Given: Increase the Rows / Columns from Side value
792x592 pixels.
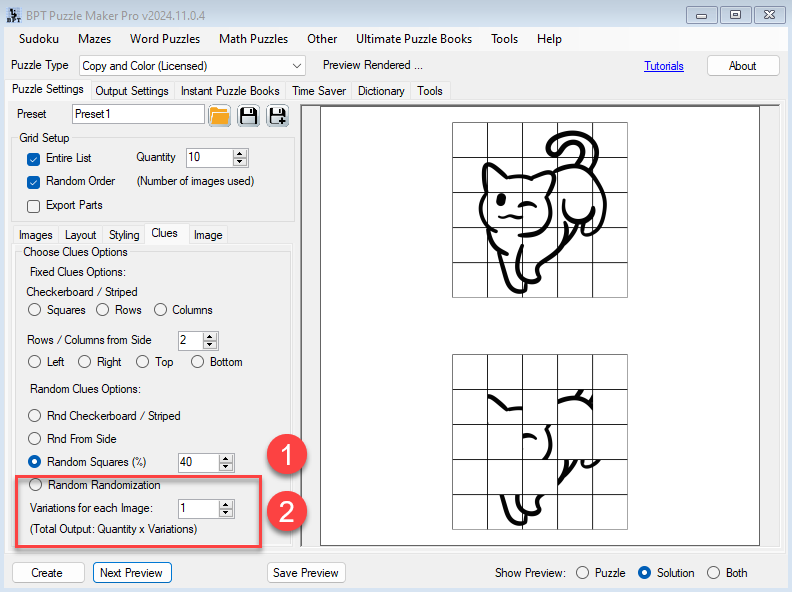Looking at the screenshot, I should click(x=210, y=336).
